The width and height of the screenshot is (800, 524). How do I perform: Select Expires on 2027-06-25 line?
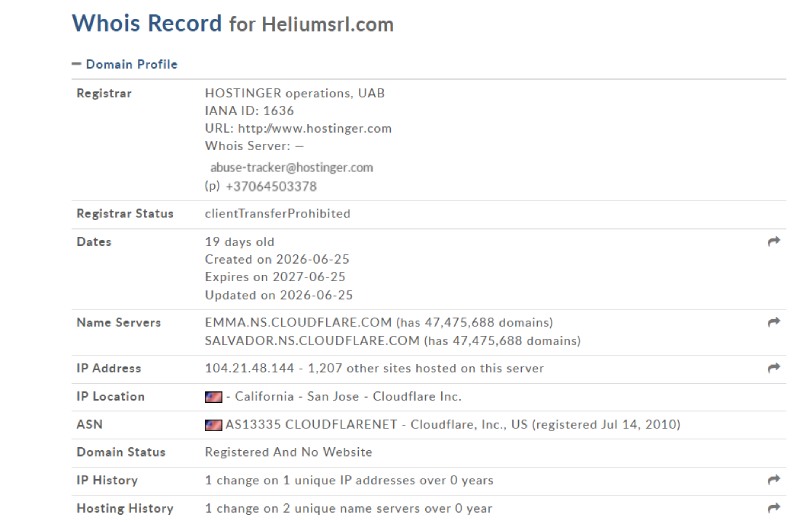tap(275, 277)
